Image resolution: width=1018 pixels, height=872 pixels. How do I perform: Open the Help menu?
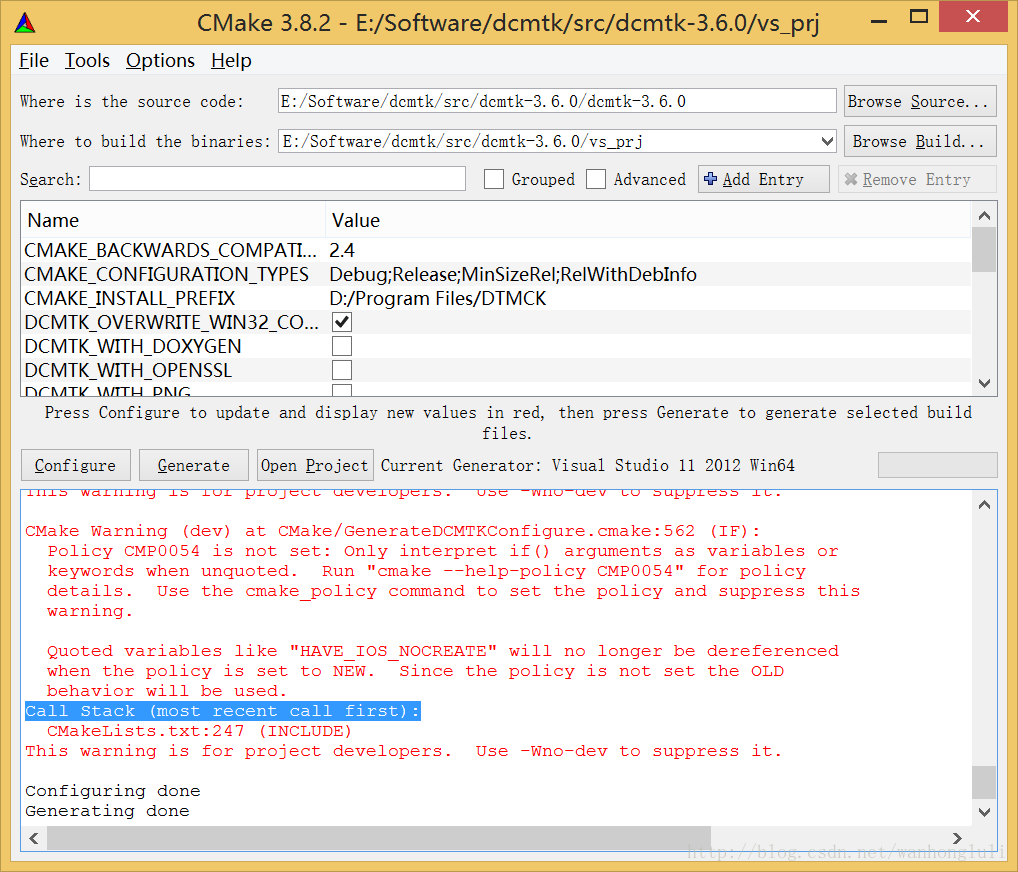[x=231, y=60]
